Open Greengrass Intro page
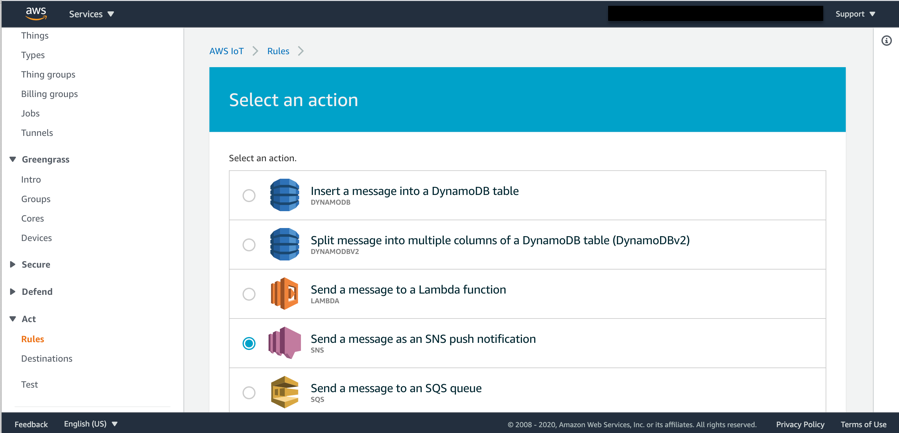This screenshot has height=433, width=899. tap(31, 180)
